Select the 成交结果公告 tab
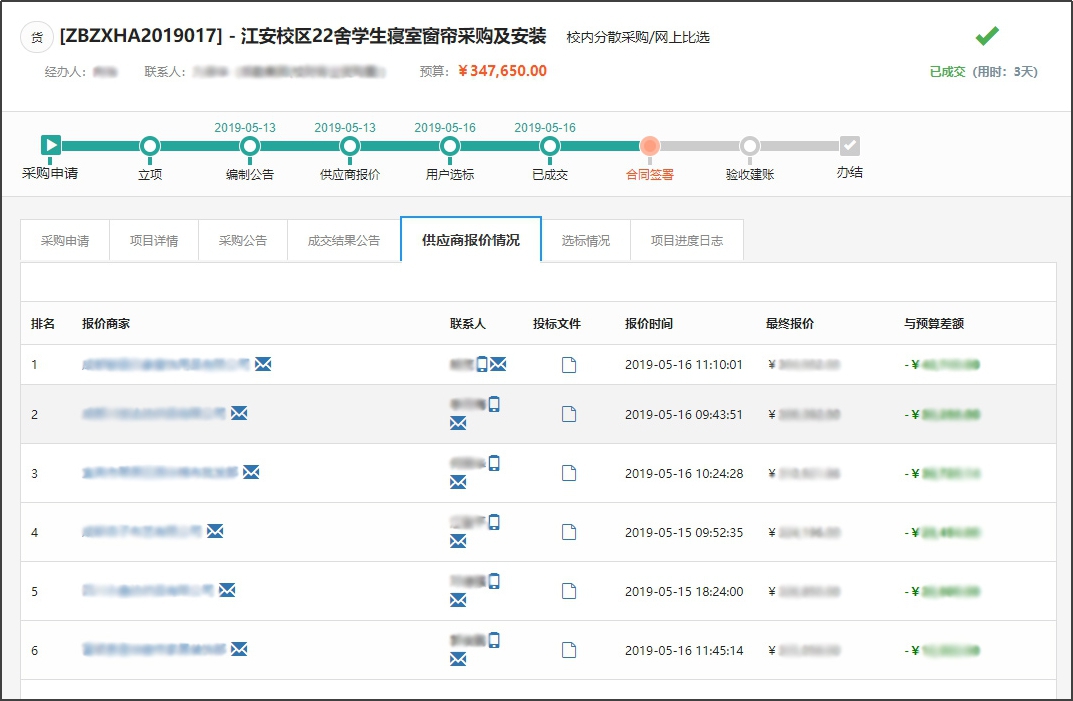 pyautogui.click(x=343, y=241)
